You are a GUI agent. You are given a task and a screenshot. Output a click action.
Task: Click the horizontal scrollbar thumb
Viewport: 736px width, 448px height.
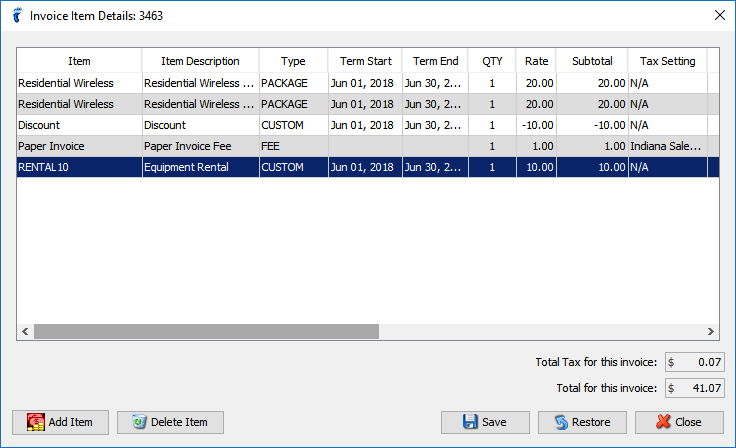207,332
